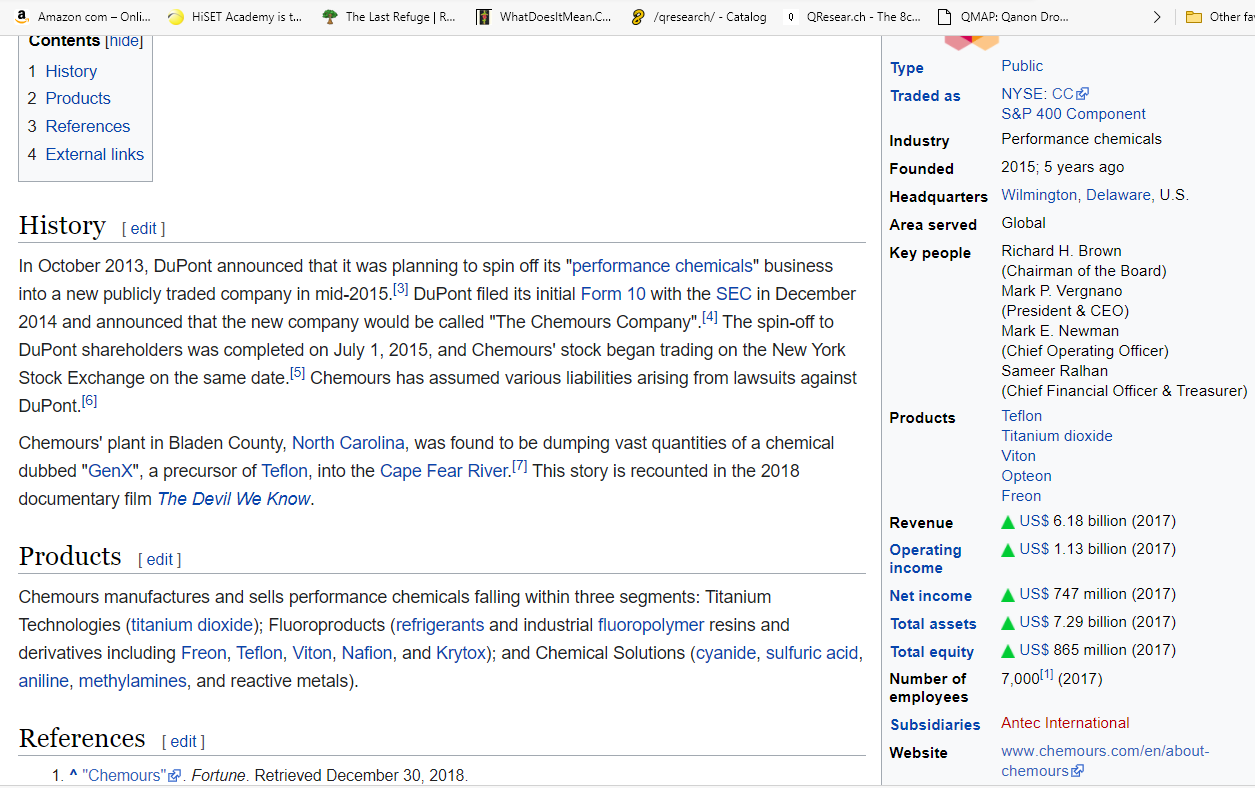Open the SEC article link

pyautogui.click(x=733, y=294)
